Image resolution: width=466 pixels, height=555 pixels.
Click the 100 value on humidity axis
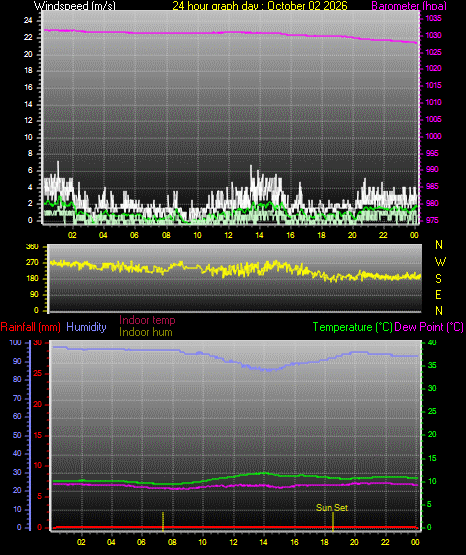[x=16, y=343]
